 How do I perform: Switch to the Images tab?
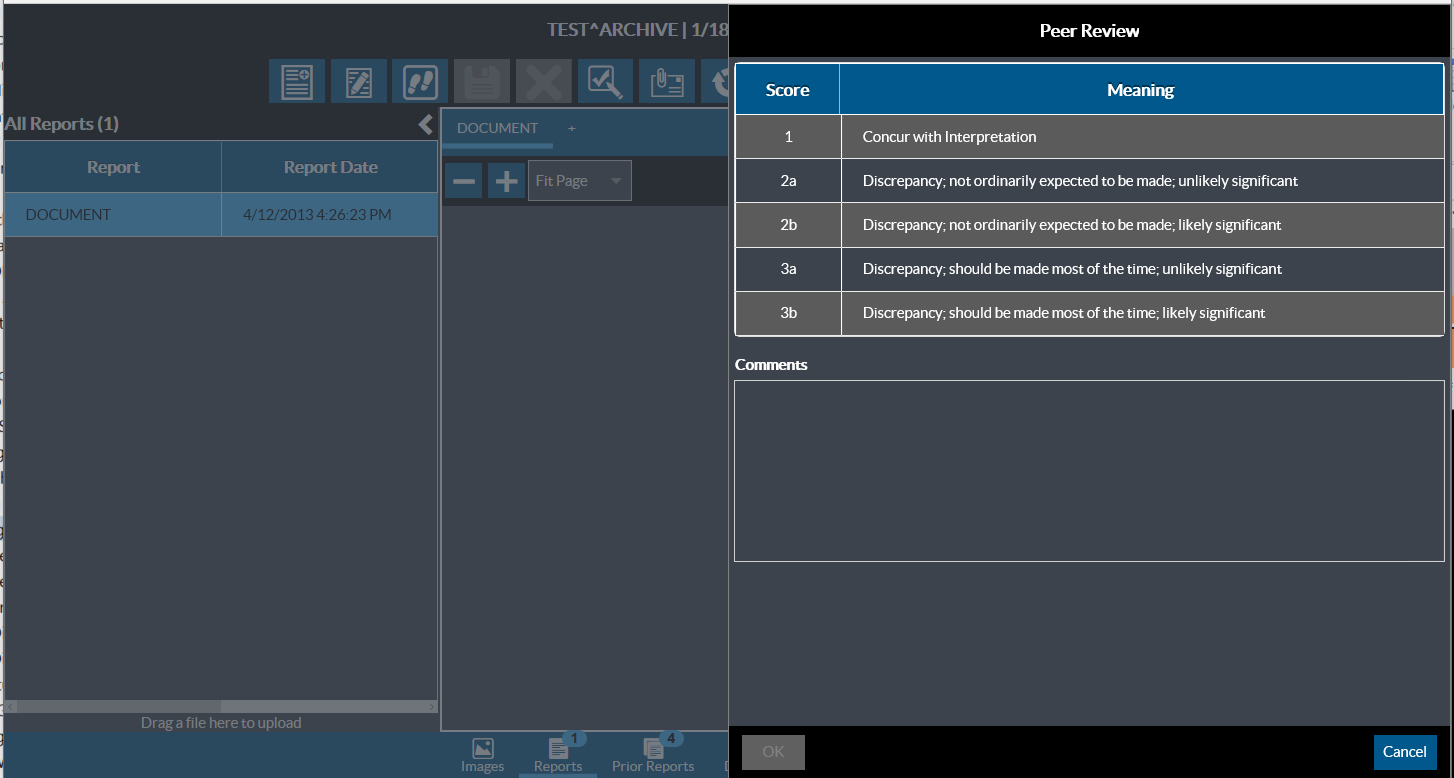[482, 755]
